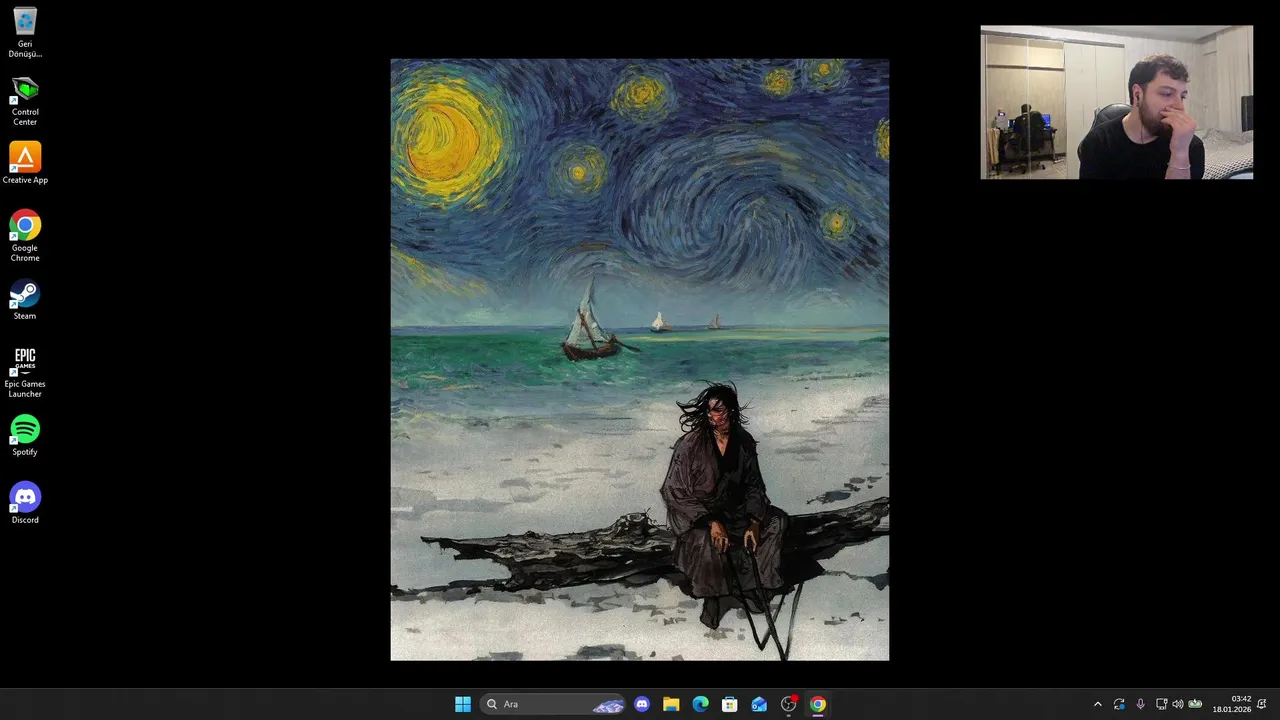Select the Discord desktop shortcut
Image resolution: width=1280 pixels, height=720 pixels.
tap(25, 503)
